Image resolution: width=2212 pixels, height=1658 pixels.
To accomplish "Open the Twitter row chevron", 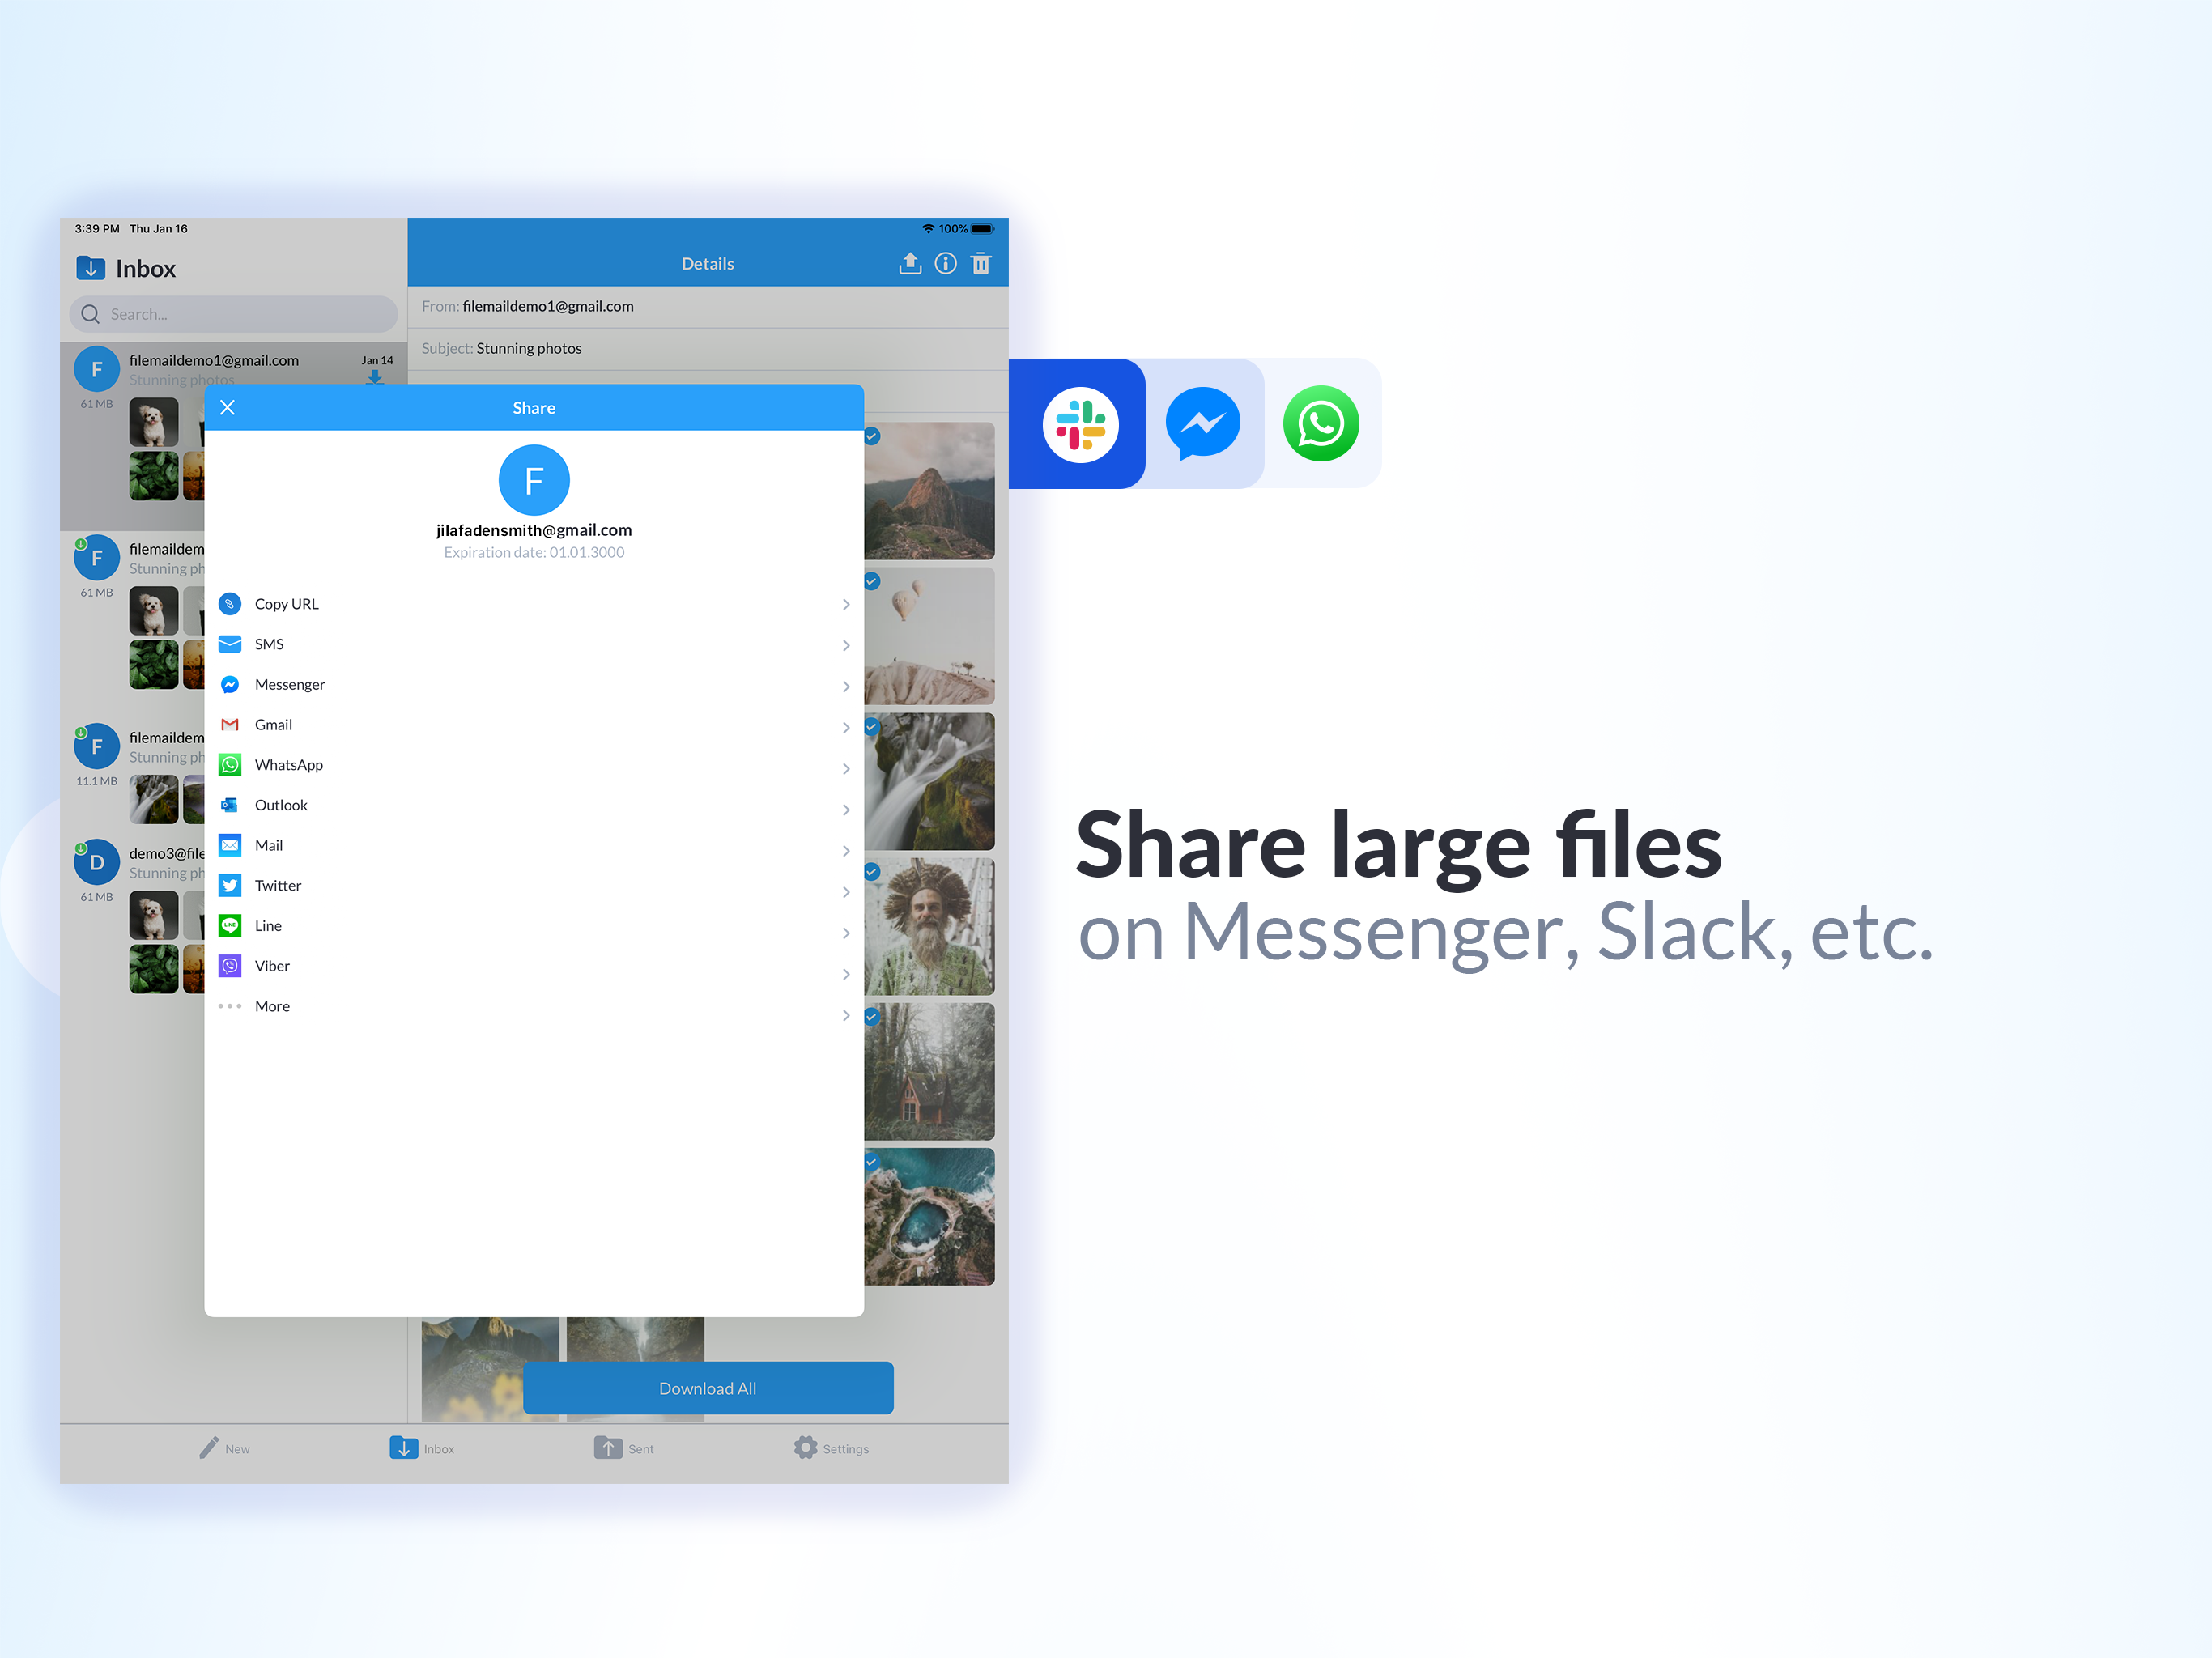I will (846, 892).
